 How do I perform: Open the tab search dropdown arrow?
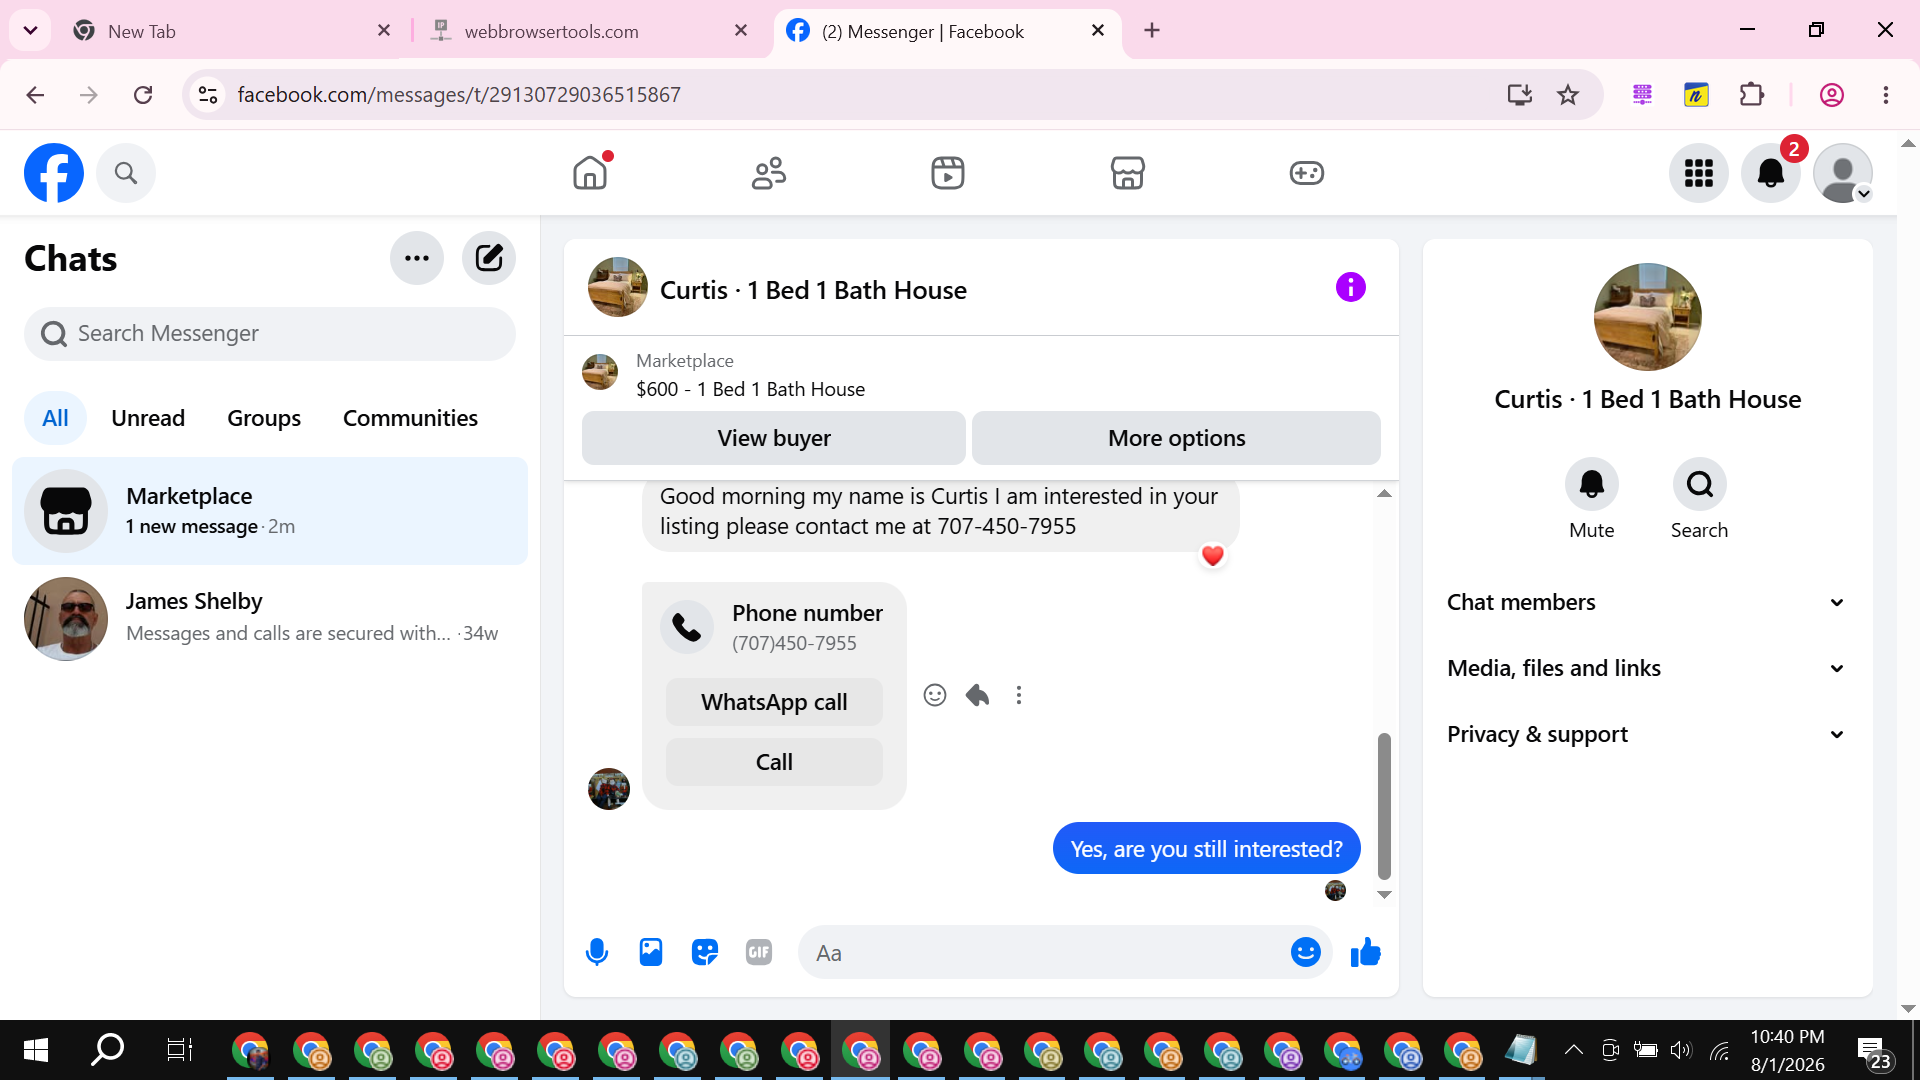[x=31, y=31]
